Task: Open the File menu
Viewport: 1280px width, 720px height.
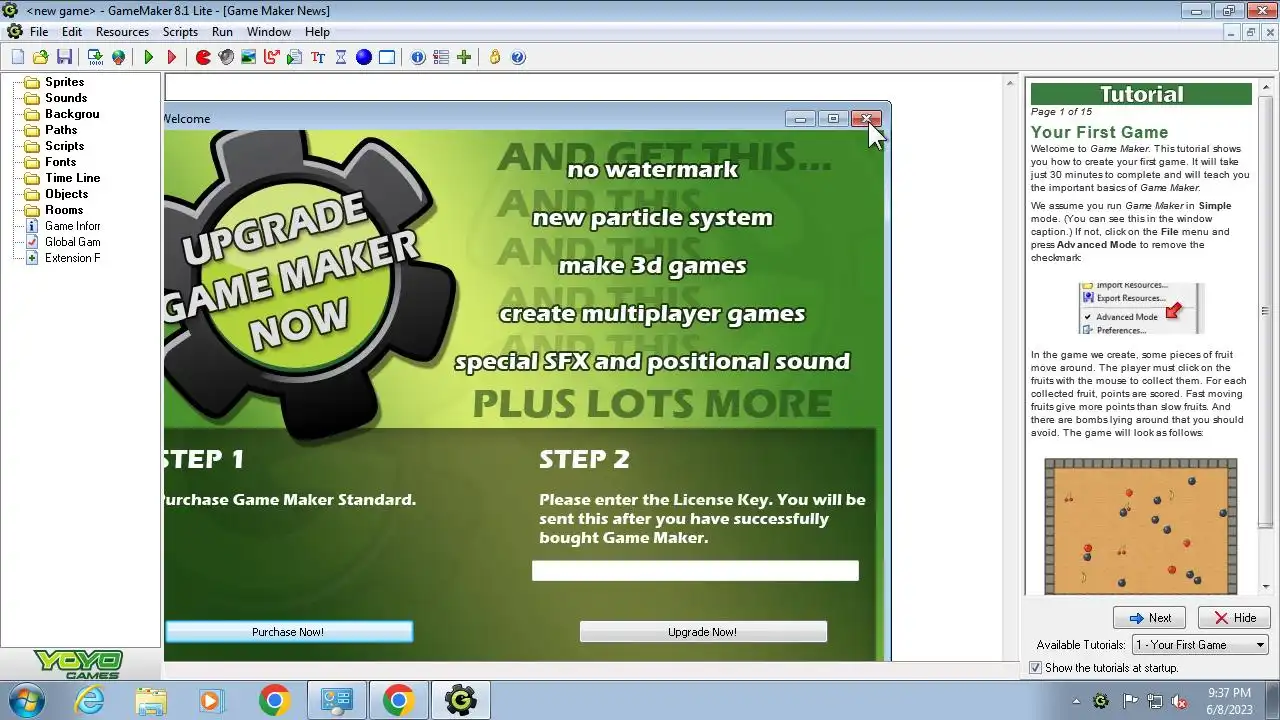Action: tap(39, 32)
